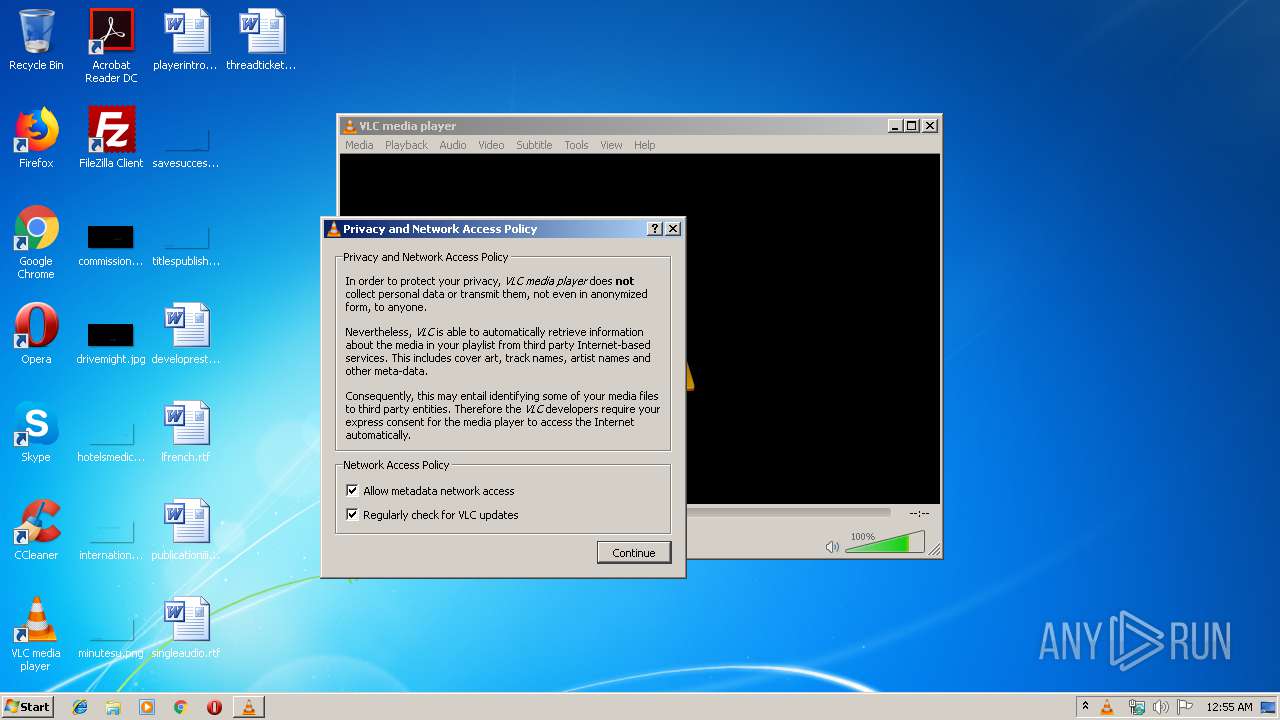The image size is (1280, 720).
Task: Click the VLC playback seek bar
Action: [x=788, y=512]
